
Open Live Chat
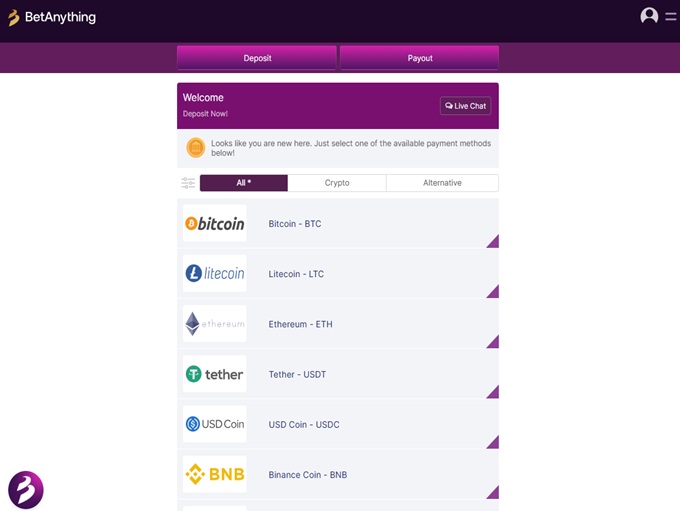(x=465, y=106)
